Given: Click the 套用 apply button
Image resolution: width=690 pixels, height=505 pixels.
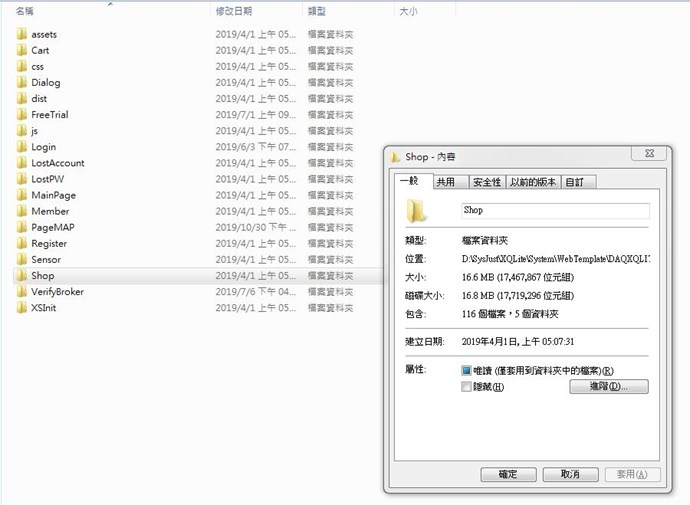Looking at the screenshot, I should tap(632, 474).
